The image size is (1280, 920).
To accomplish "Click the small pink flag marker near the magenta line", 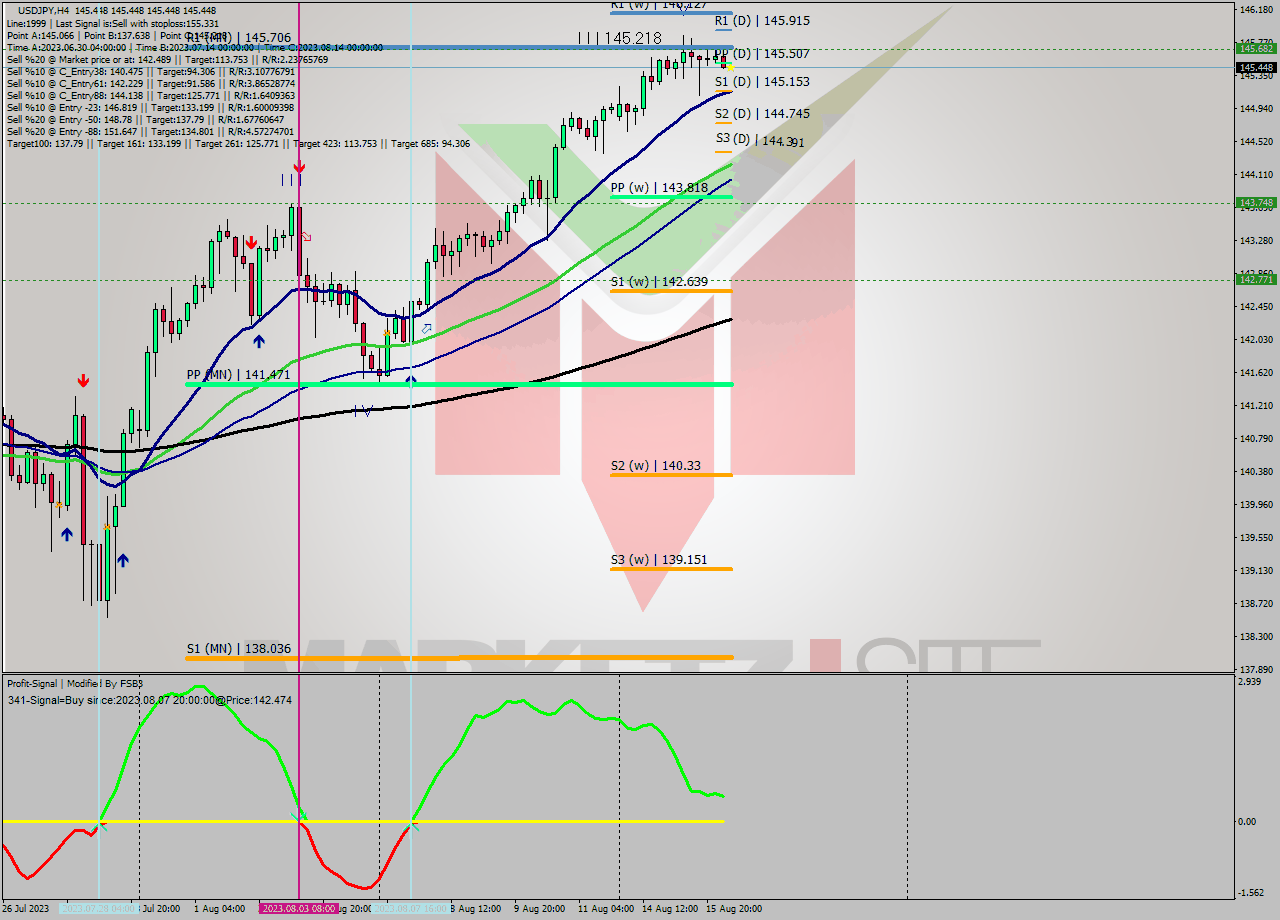I will pyautogui.click(x=306, y=235).
